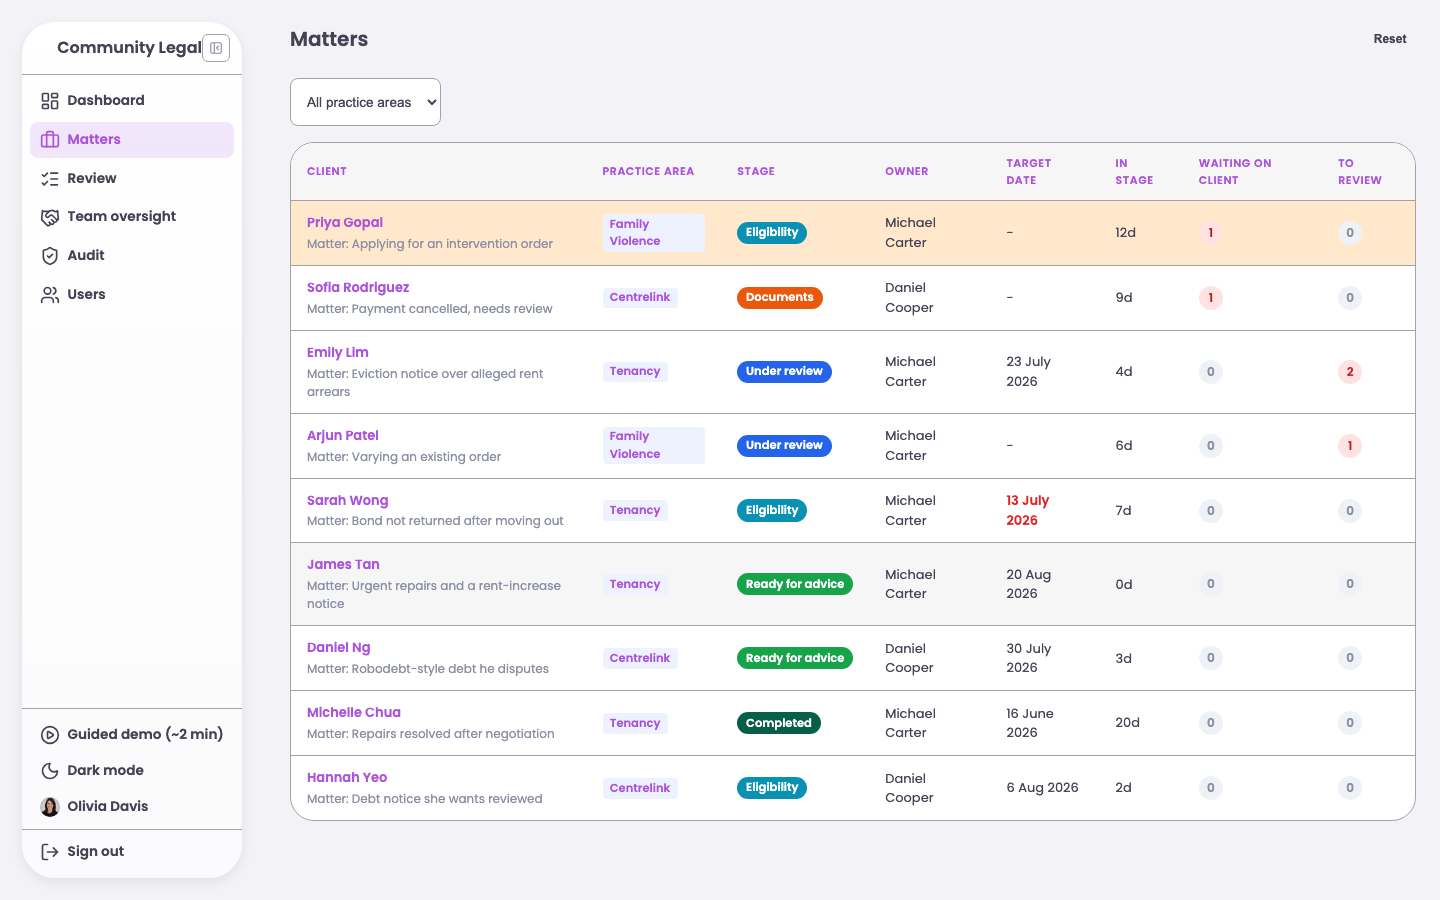Click To Review count 1 for Arjun Patel
1440x900 pixels.
pyautogui.click(x=1350, y=446)
